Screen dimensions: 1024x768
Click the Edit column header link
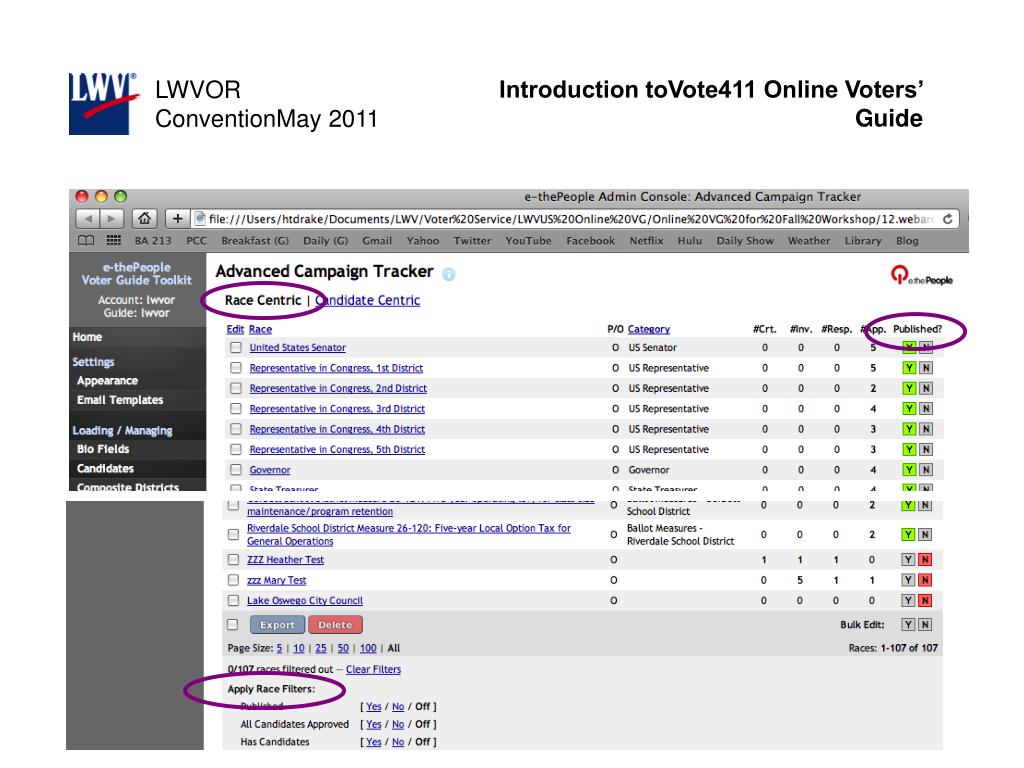[235, 329]
